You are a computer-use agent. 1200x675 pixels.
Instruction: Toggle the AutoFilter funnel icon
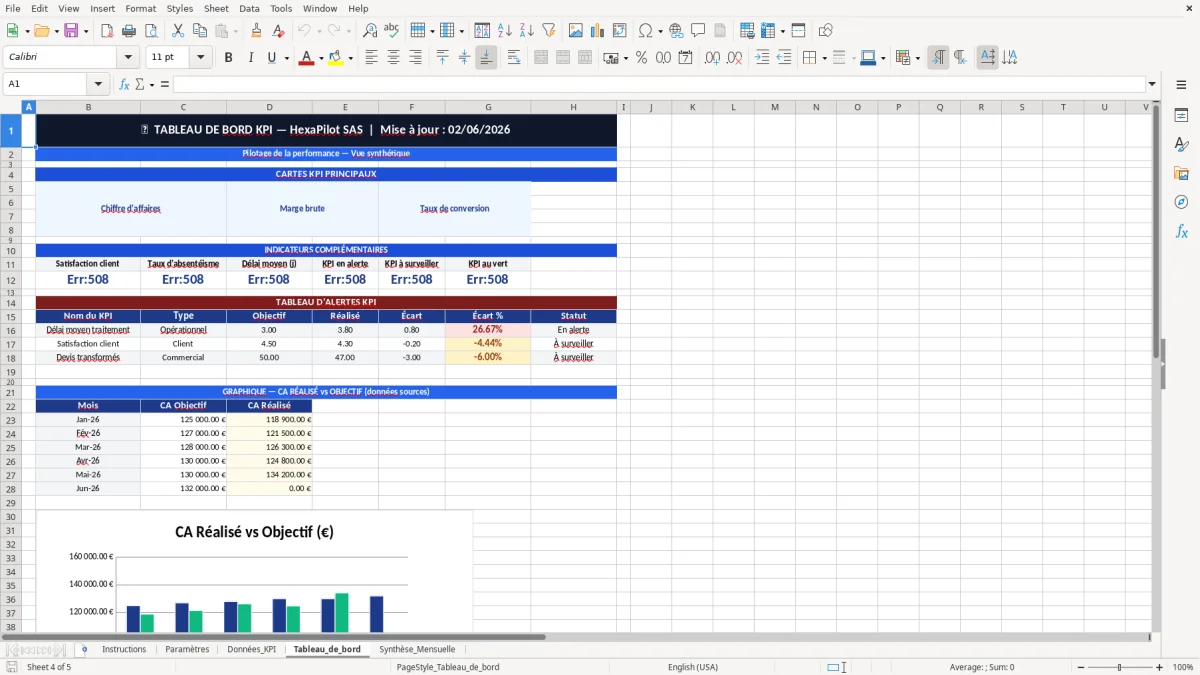click(x=549, y=31)
